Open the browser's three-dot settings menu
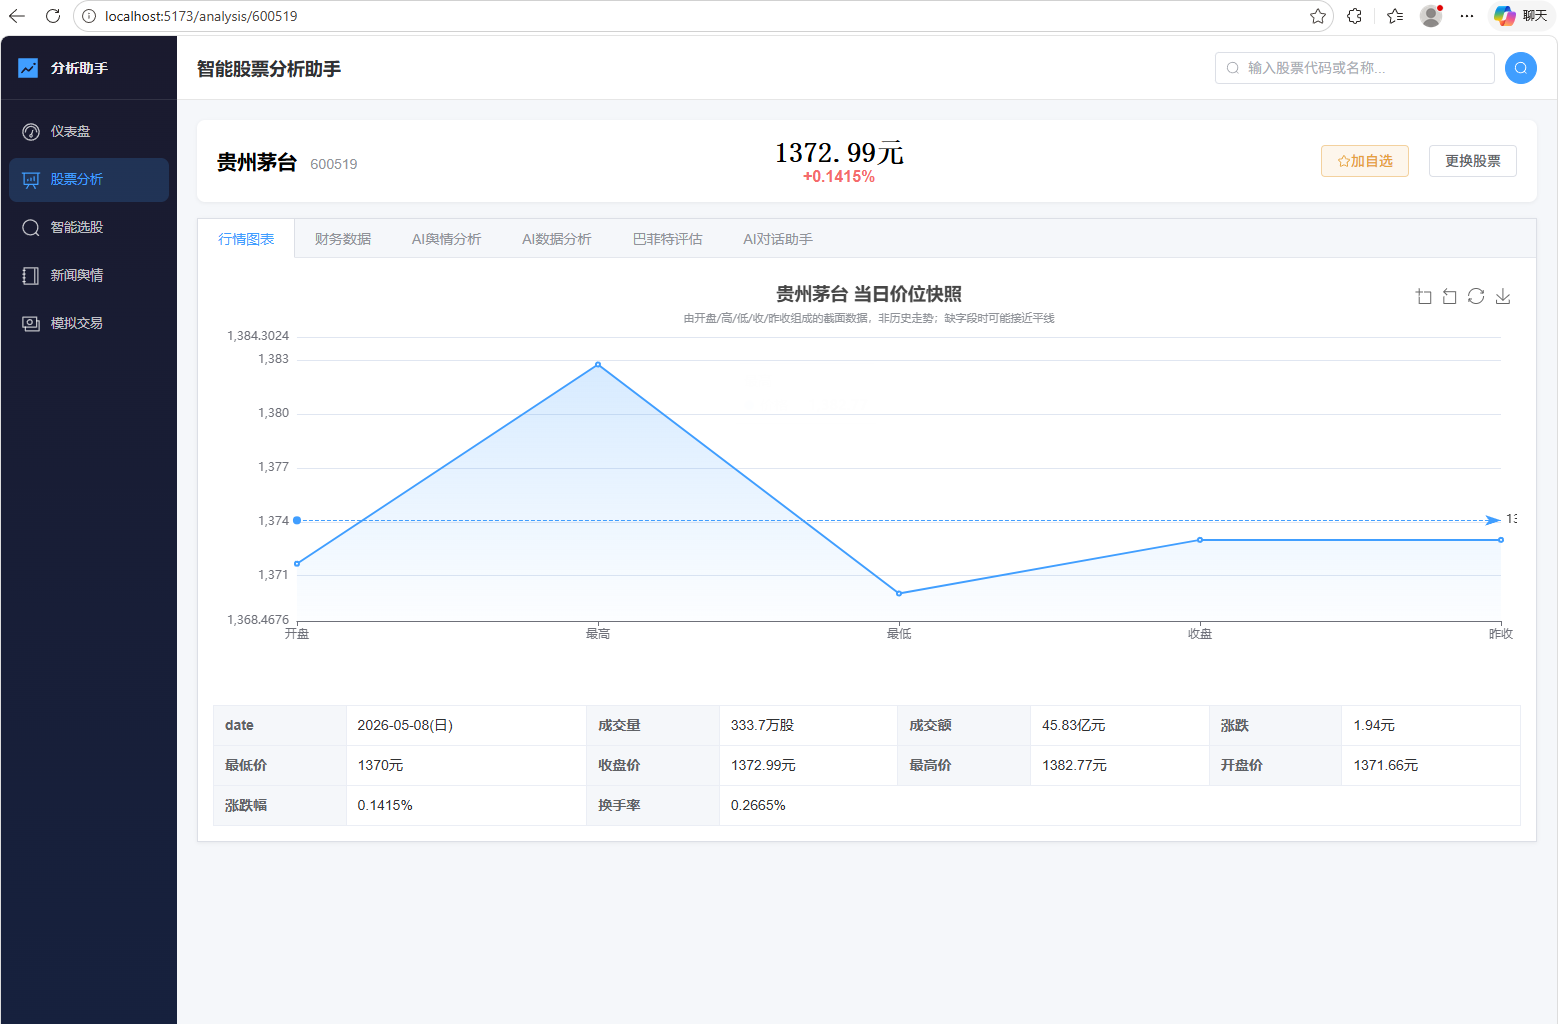 coord(1467,16)
